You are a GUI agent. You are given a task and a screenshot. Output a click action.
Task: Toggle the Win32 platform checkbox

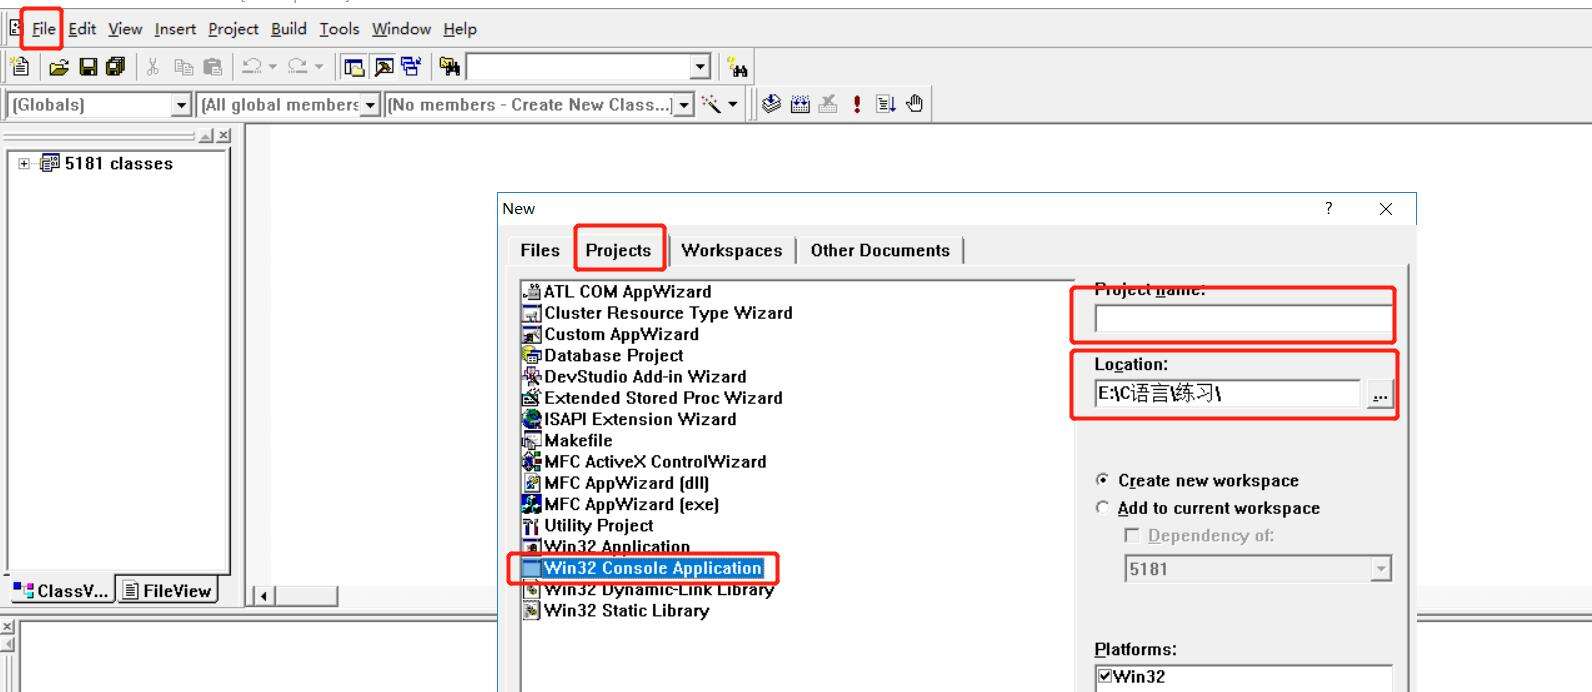coord(1105,676)
